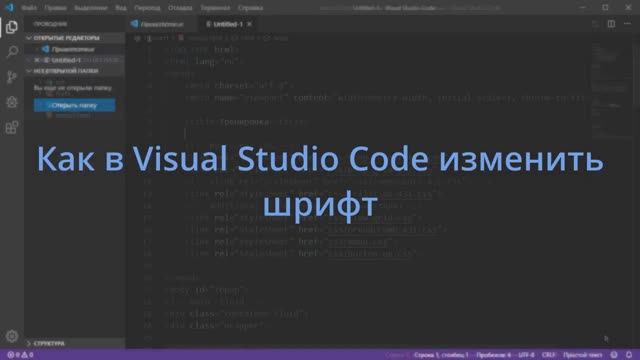Open the Правка menu
The height and width of the screenshot is (360, 640).
point(56,8)
